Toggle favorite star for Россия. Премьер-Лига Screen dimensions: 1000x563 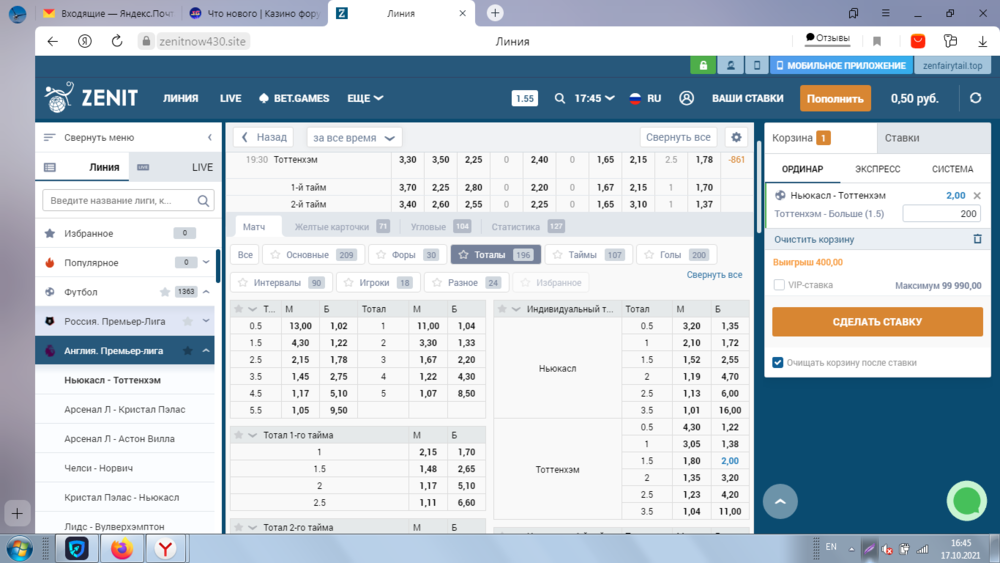(x=188, y=321)
